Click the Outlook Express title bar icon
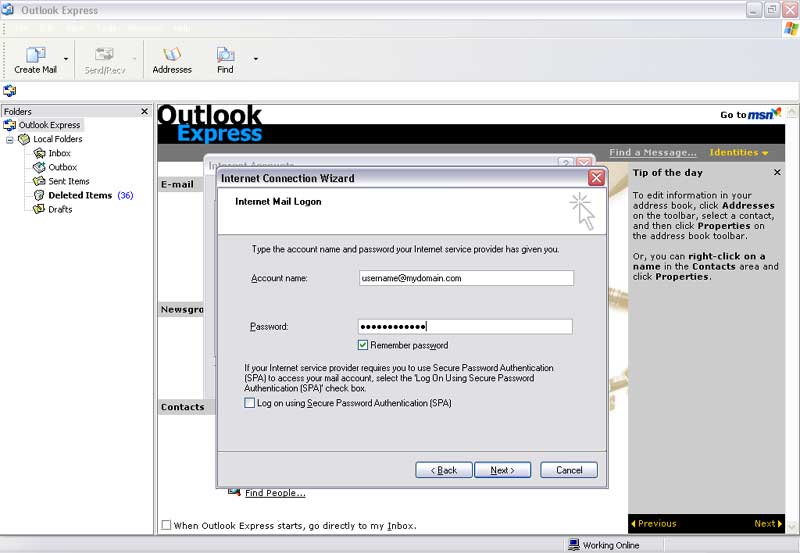The width and height of the screenshot is (800, 553). (8, 9)
